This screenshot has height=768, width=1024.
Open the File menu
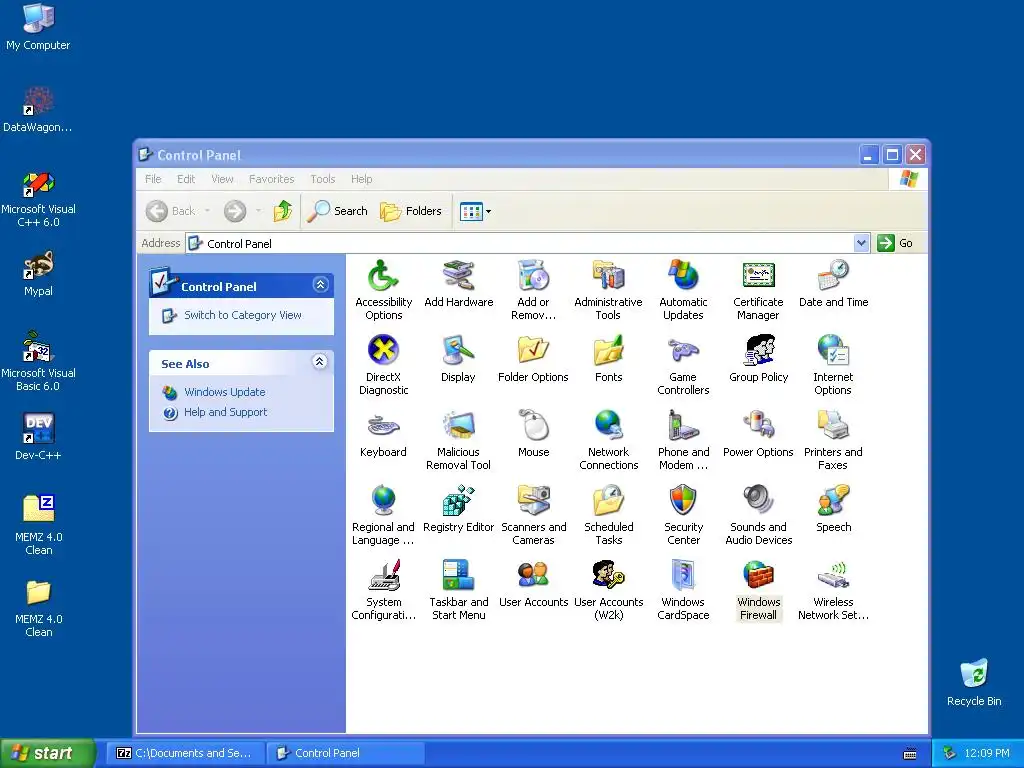(x=153, y=179)
